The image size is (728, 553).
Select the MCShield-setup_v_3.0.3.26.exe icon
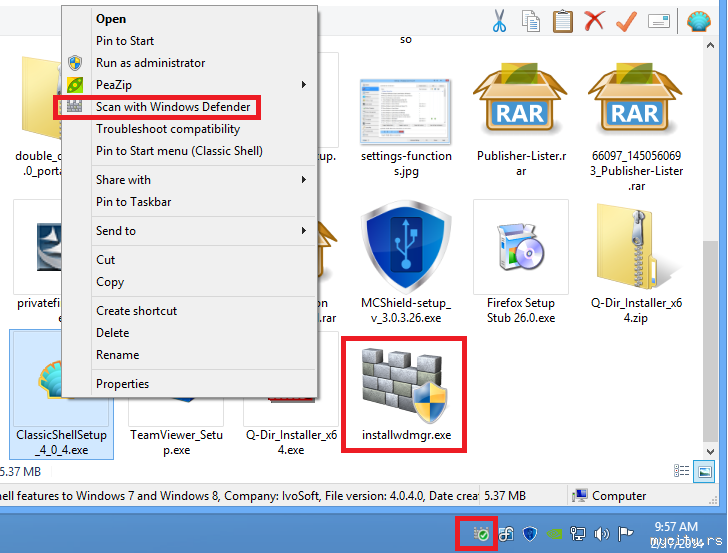406,247
